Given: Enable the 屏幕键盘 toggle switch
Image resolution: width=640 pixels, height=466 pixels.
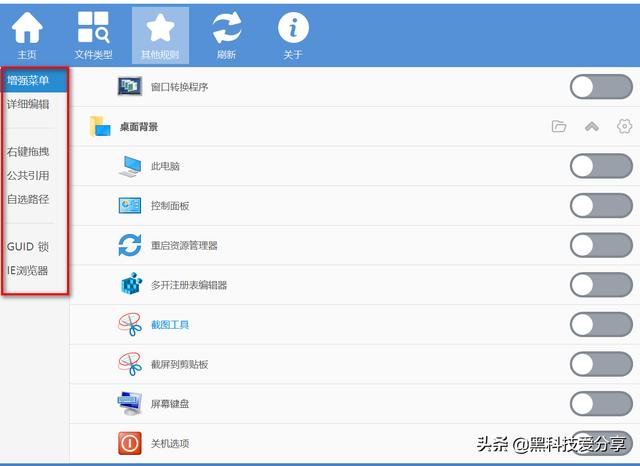Looking at the screenshot, I should pyautogui.click(x=601, y=404).
